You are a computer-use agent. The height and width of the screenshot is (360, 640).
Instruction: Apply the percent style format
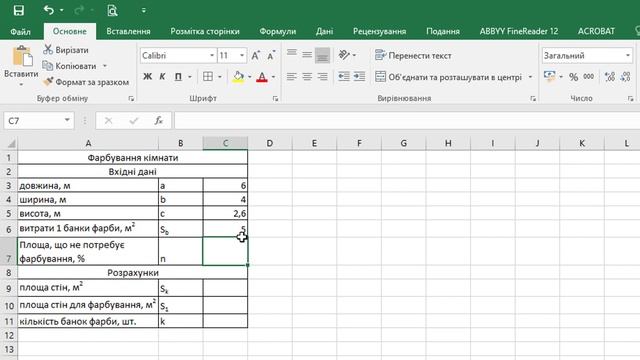[573, 77]
